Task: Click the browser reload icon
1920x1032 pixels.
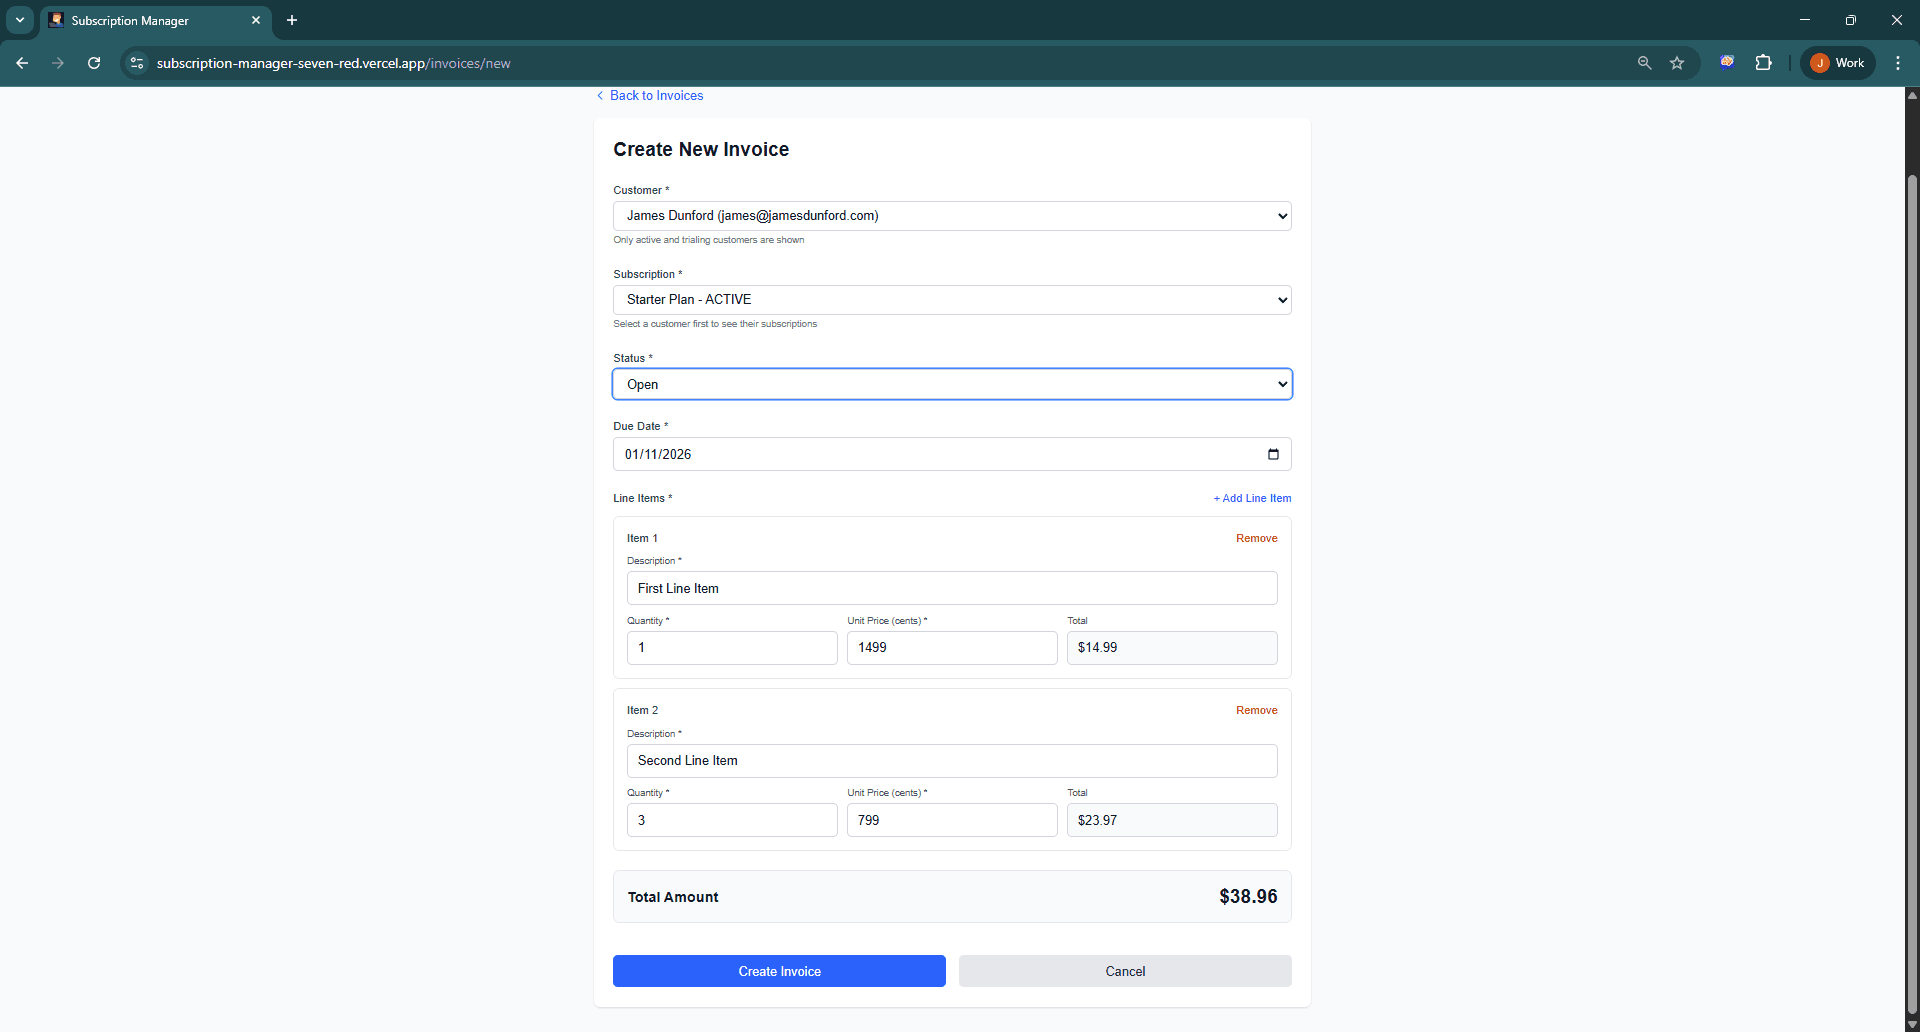Action: click(93, 63)
